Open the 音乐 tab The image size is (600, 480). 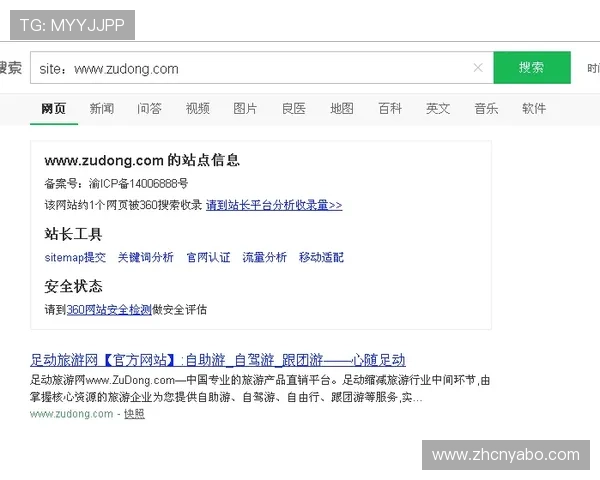coord(486,109)
